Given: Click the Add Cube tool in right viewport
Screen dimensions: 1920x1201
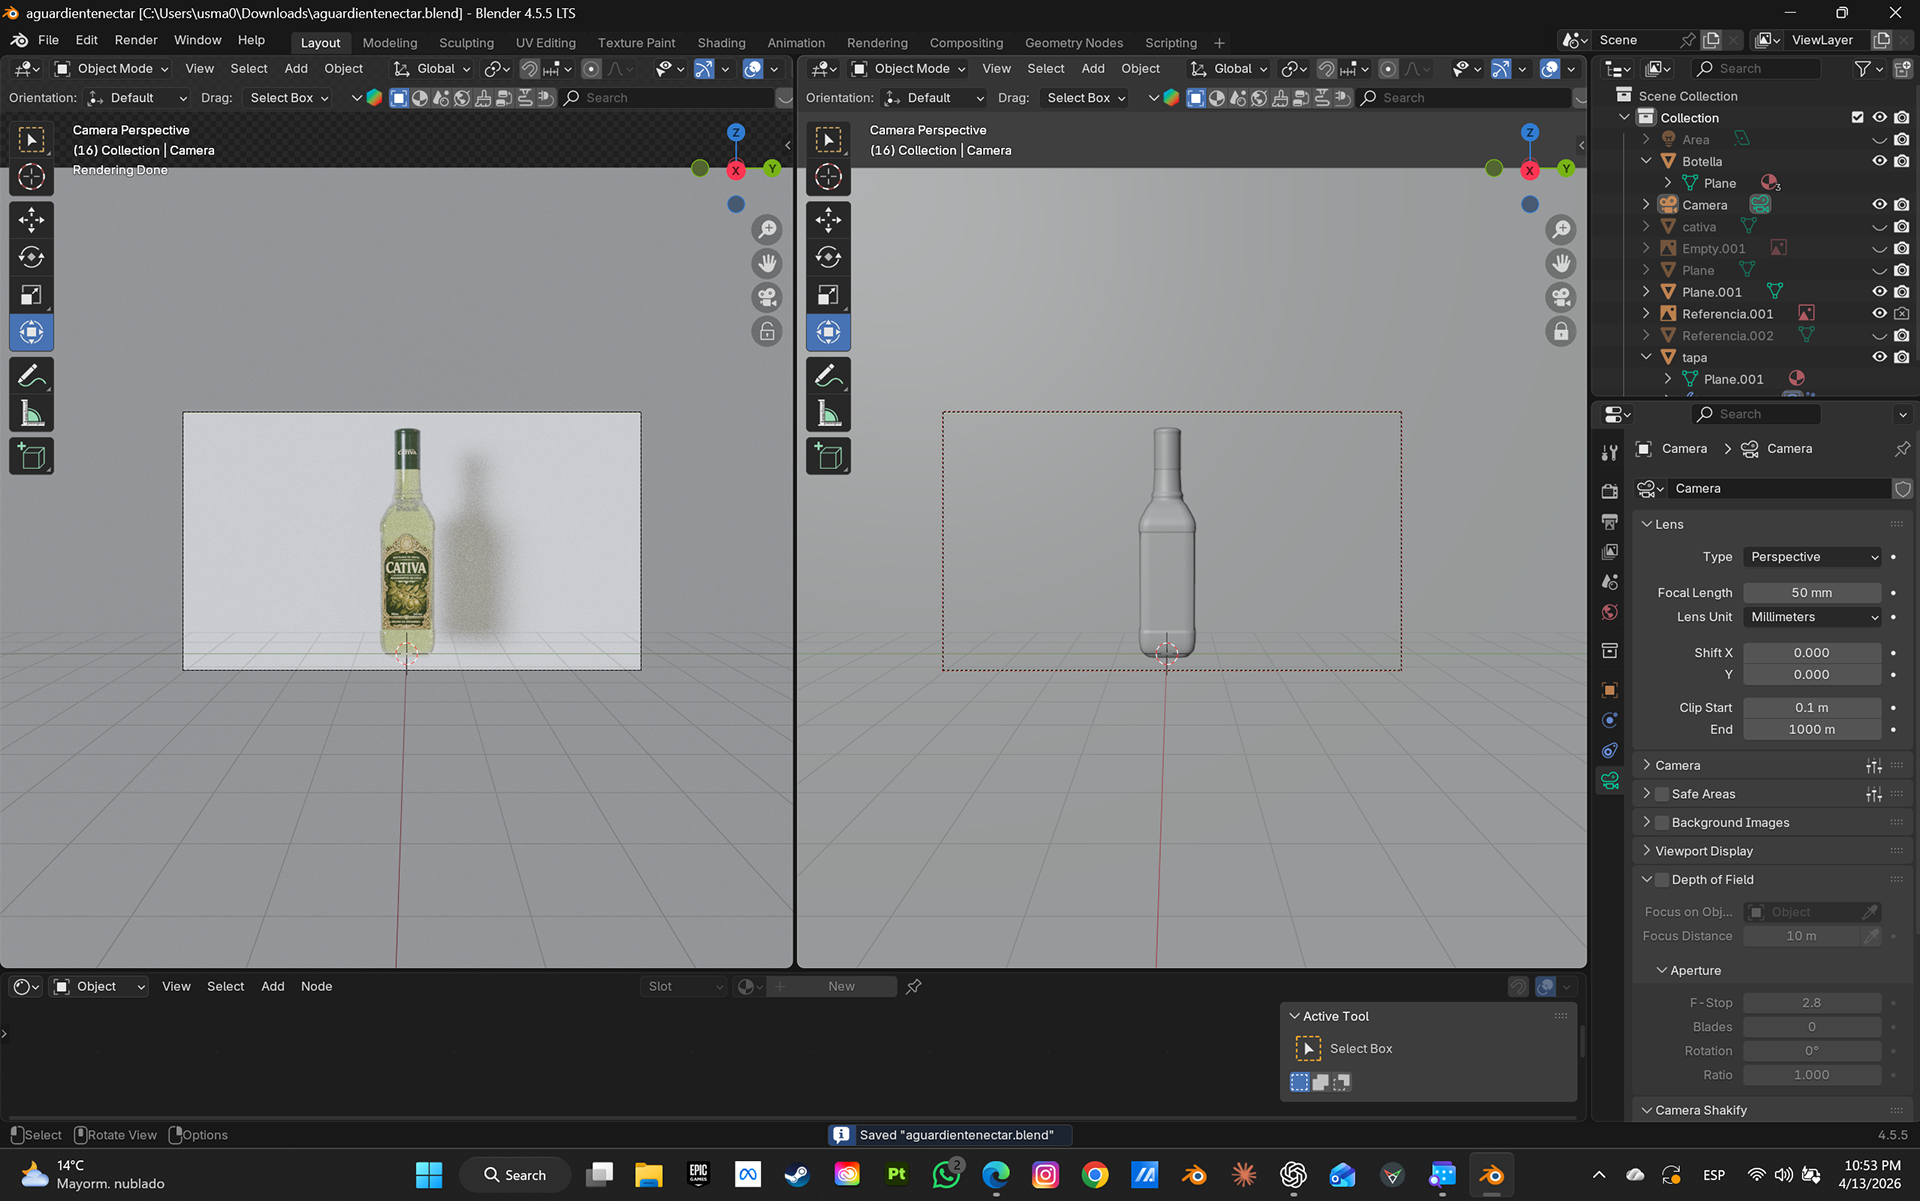Looking at the screenshot, I should tap(828, 456).
